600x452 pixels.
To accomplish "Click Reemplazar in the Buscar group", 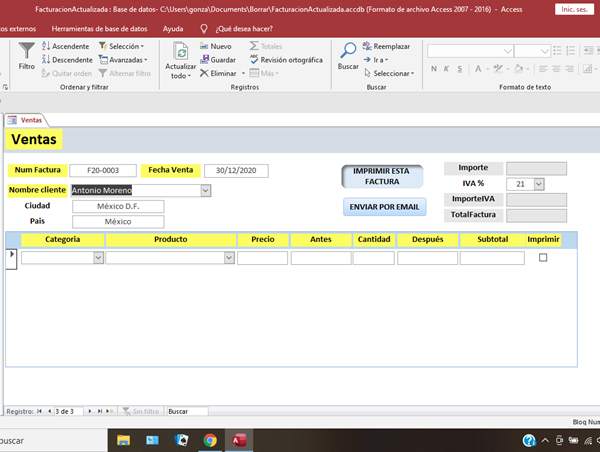I will pyautogui.click(x=386, y=46).
